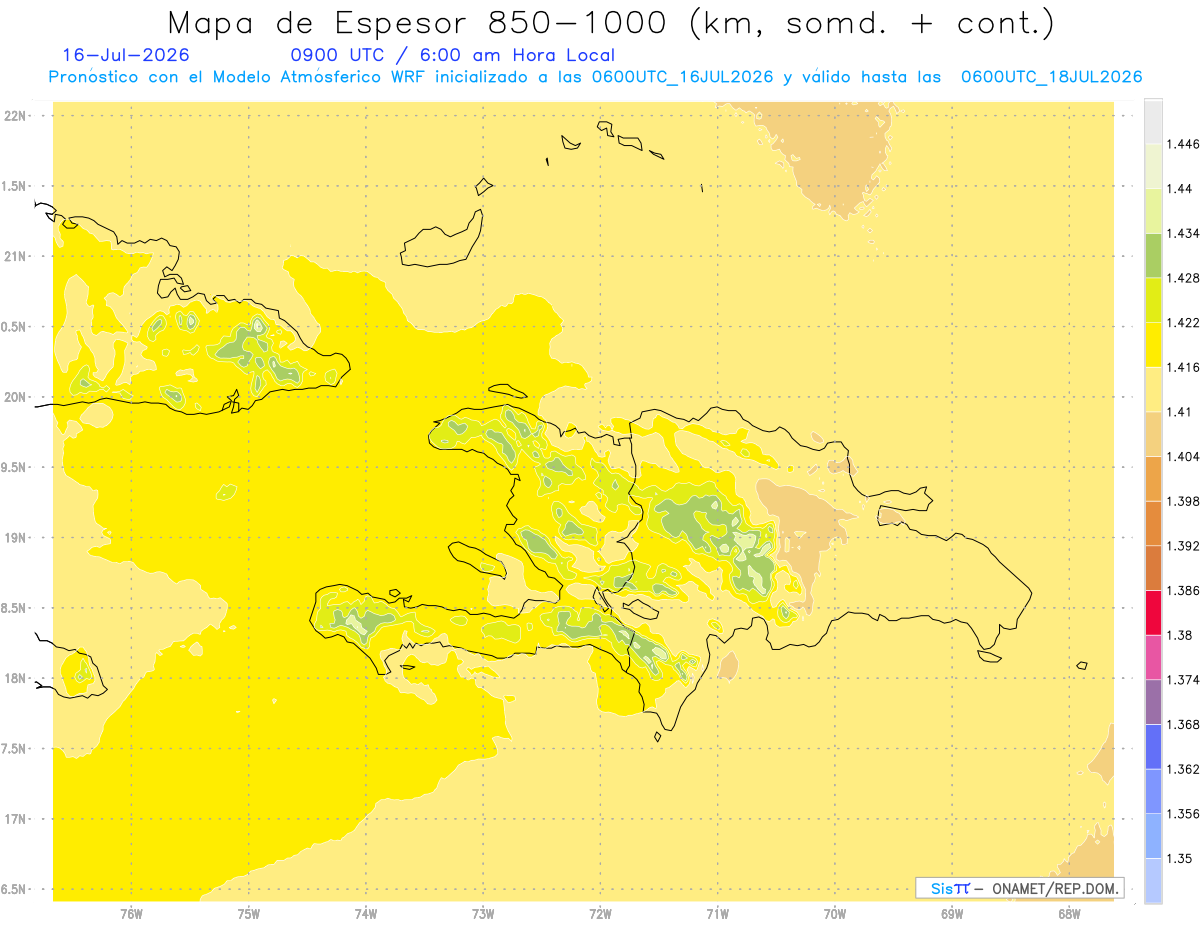Click the '17N' latitude label
The width and height of the screenshot is (1200, 927).
(15, 820)
